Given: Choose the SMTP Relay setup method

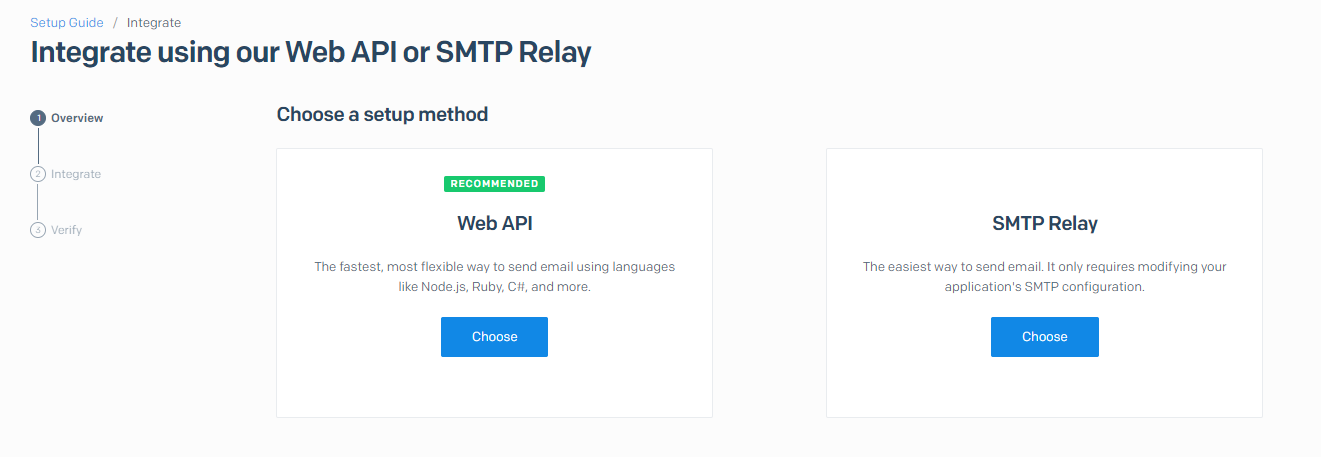Looking at the screenshot, I should [x=1044, y=337].
